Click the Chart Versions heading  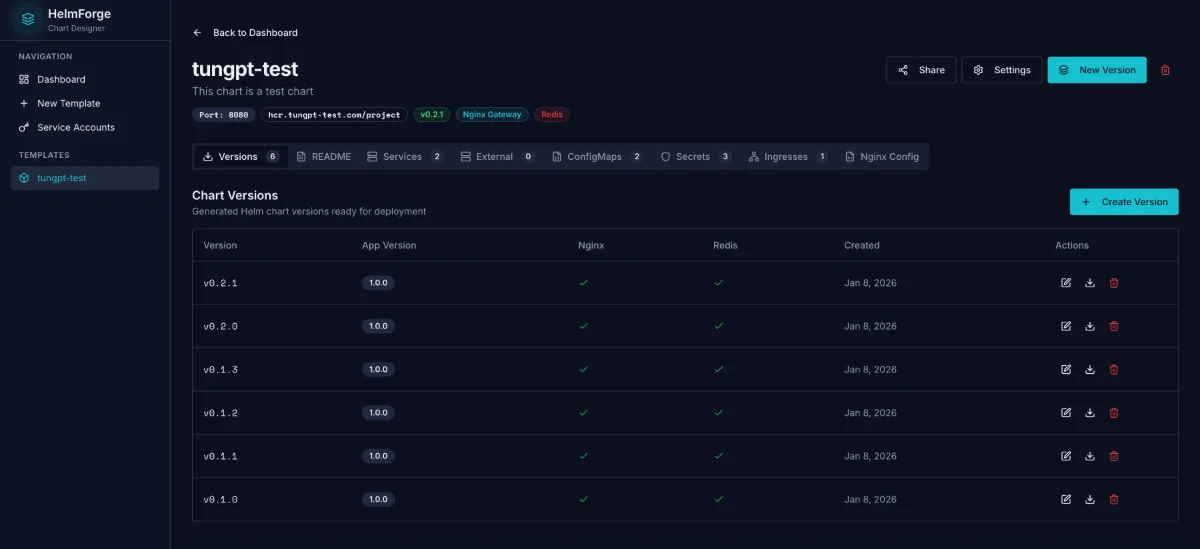click(235, 195)
